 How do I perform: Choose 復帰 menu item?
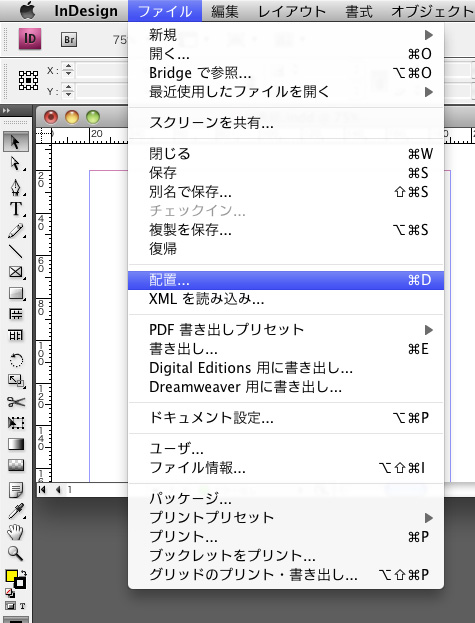point(286,249)
